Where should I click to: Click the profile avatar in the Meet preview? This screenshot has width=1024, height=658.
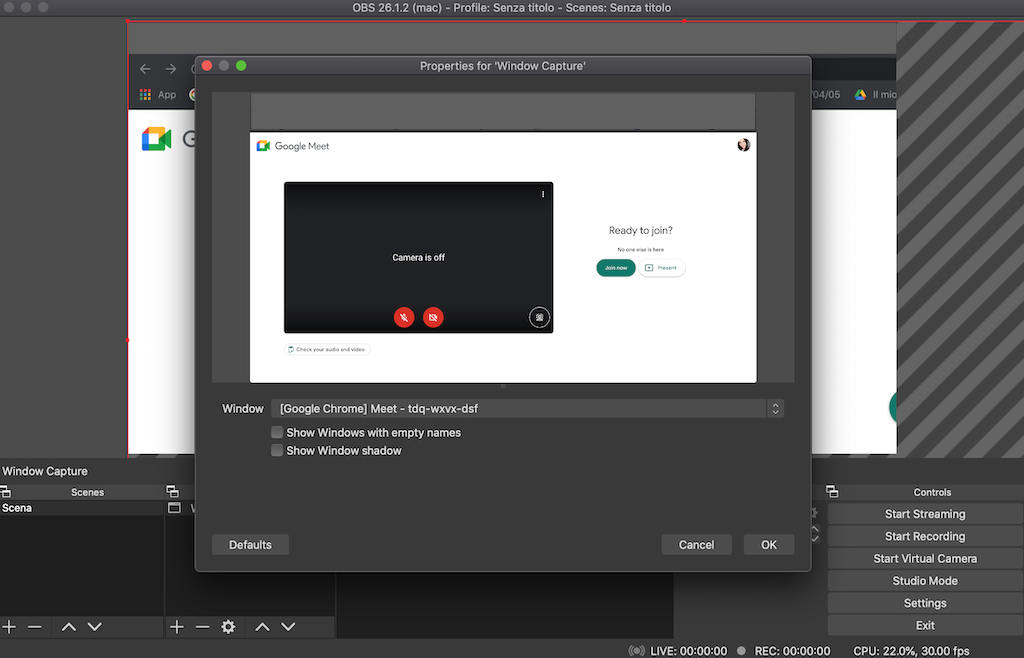[743, 145]
